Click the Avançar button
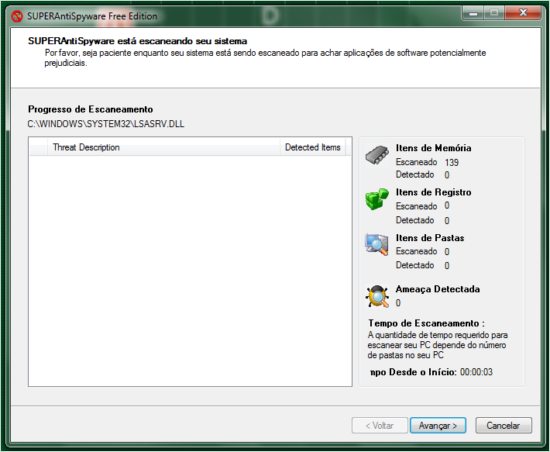The image size is (550, 452). point(438,425)
